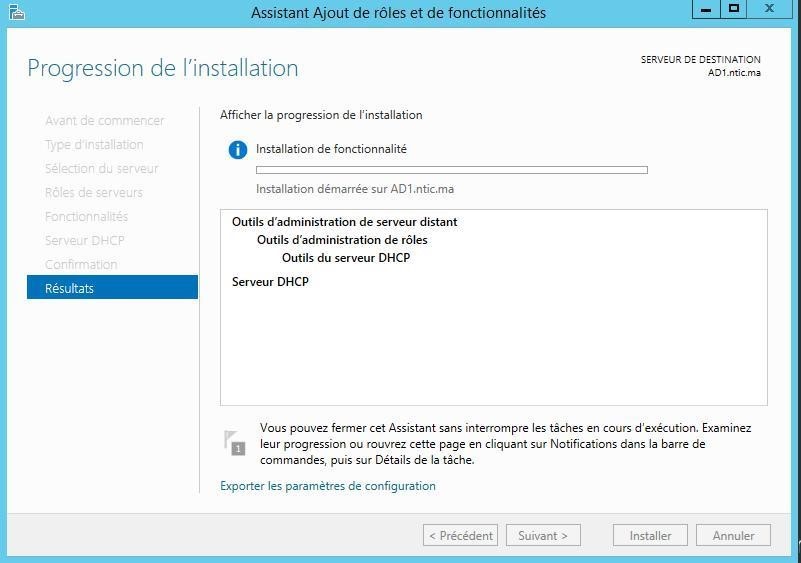Click the Précédent button
Viewport: 801px width, 563px height.
pos(460,535)
